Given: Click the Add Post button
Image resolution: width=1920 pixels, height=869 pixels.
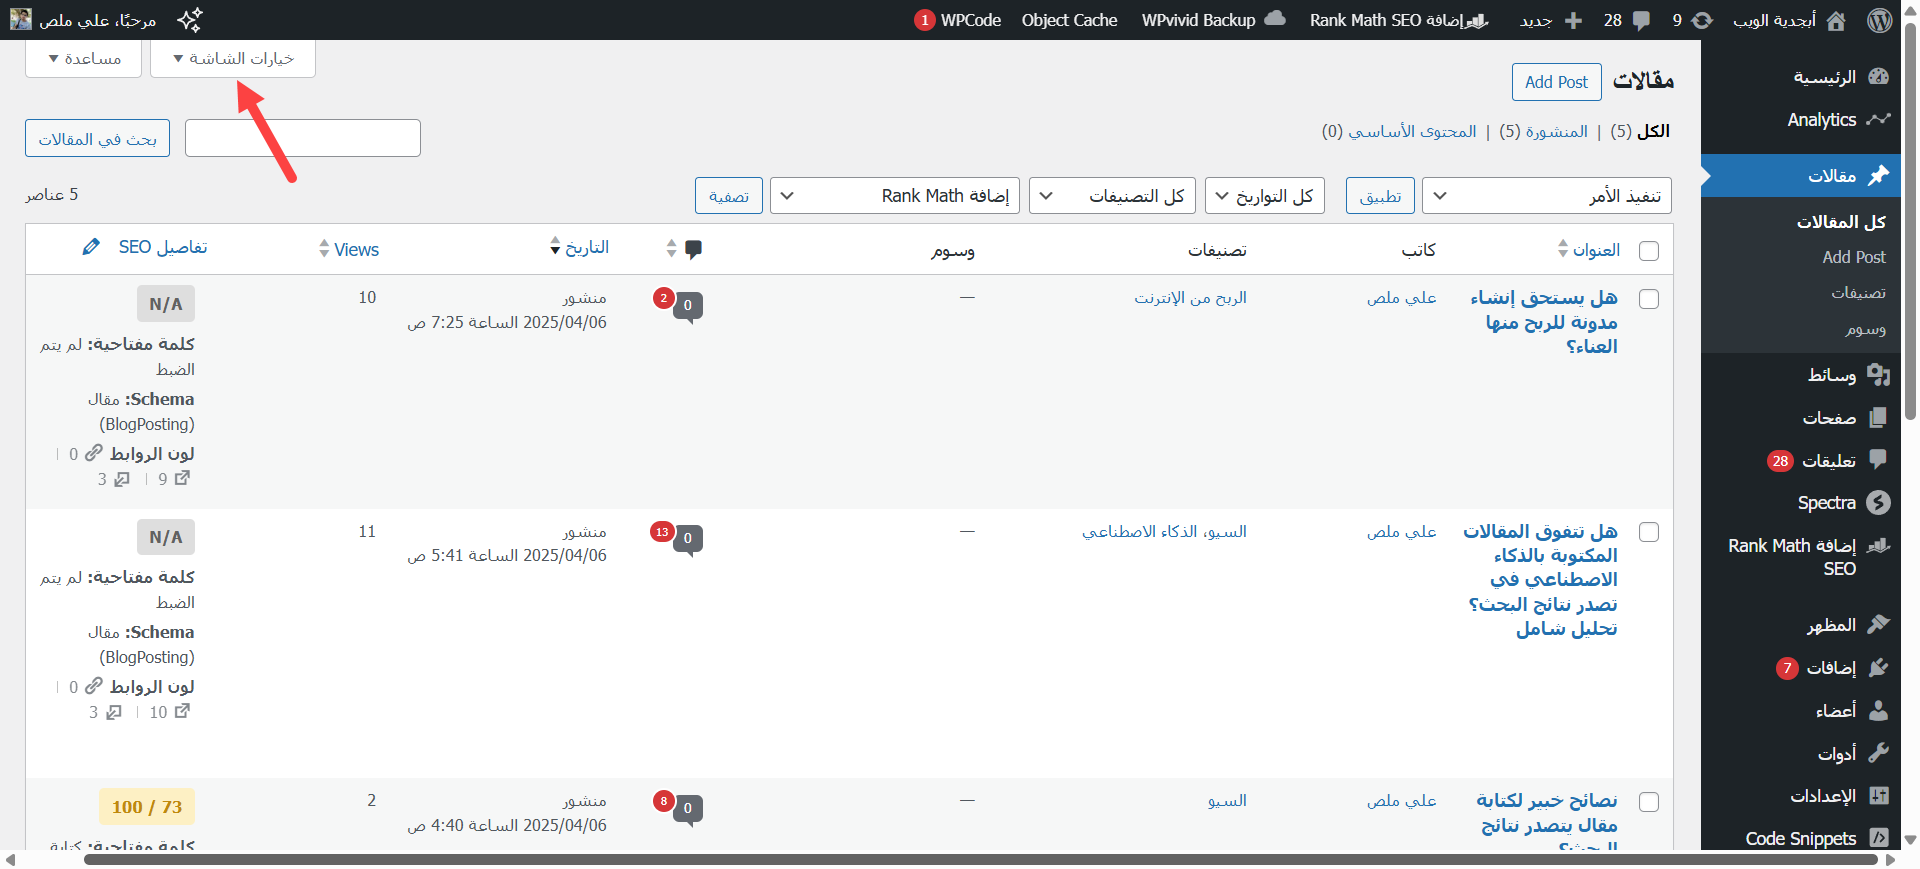Looking at the screenshot, I should click(x=1556, y=82).
